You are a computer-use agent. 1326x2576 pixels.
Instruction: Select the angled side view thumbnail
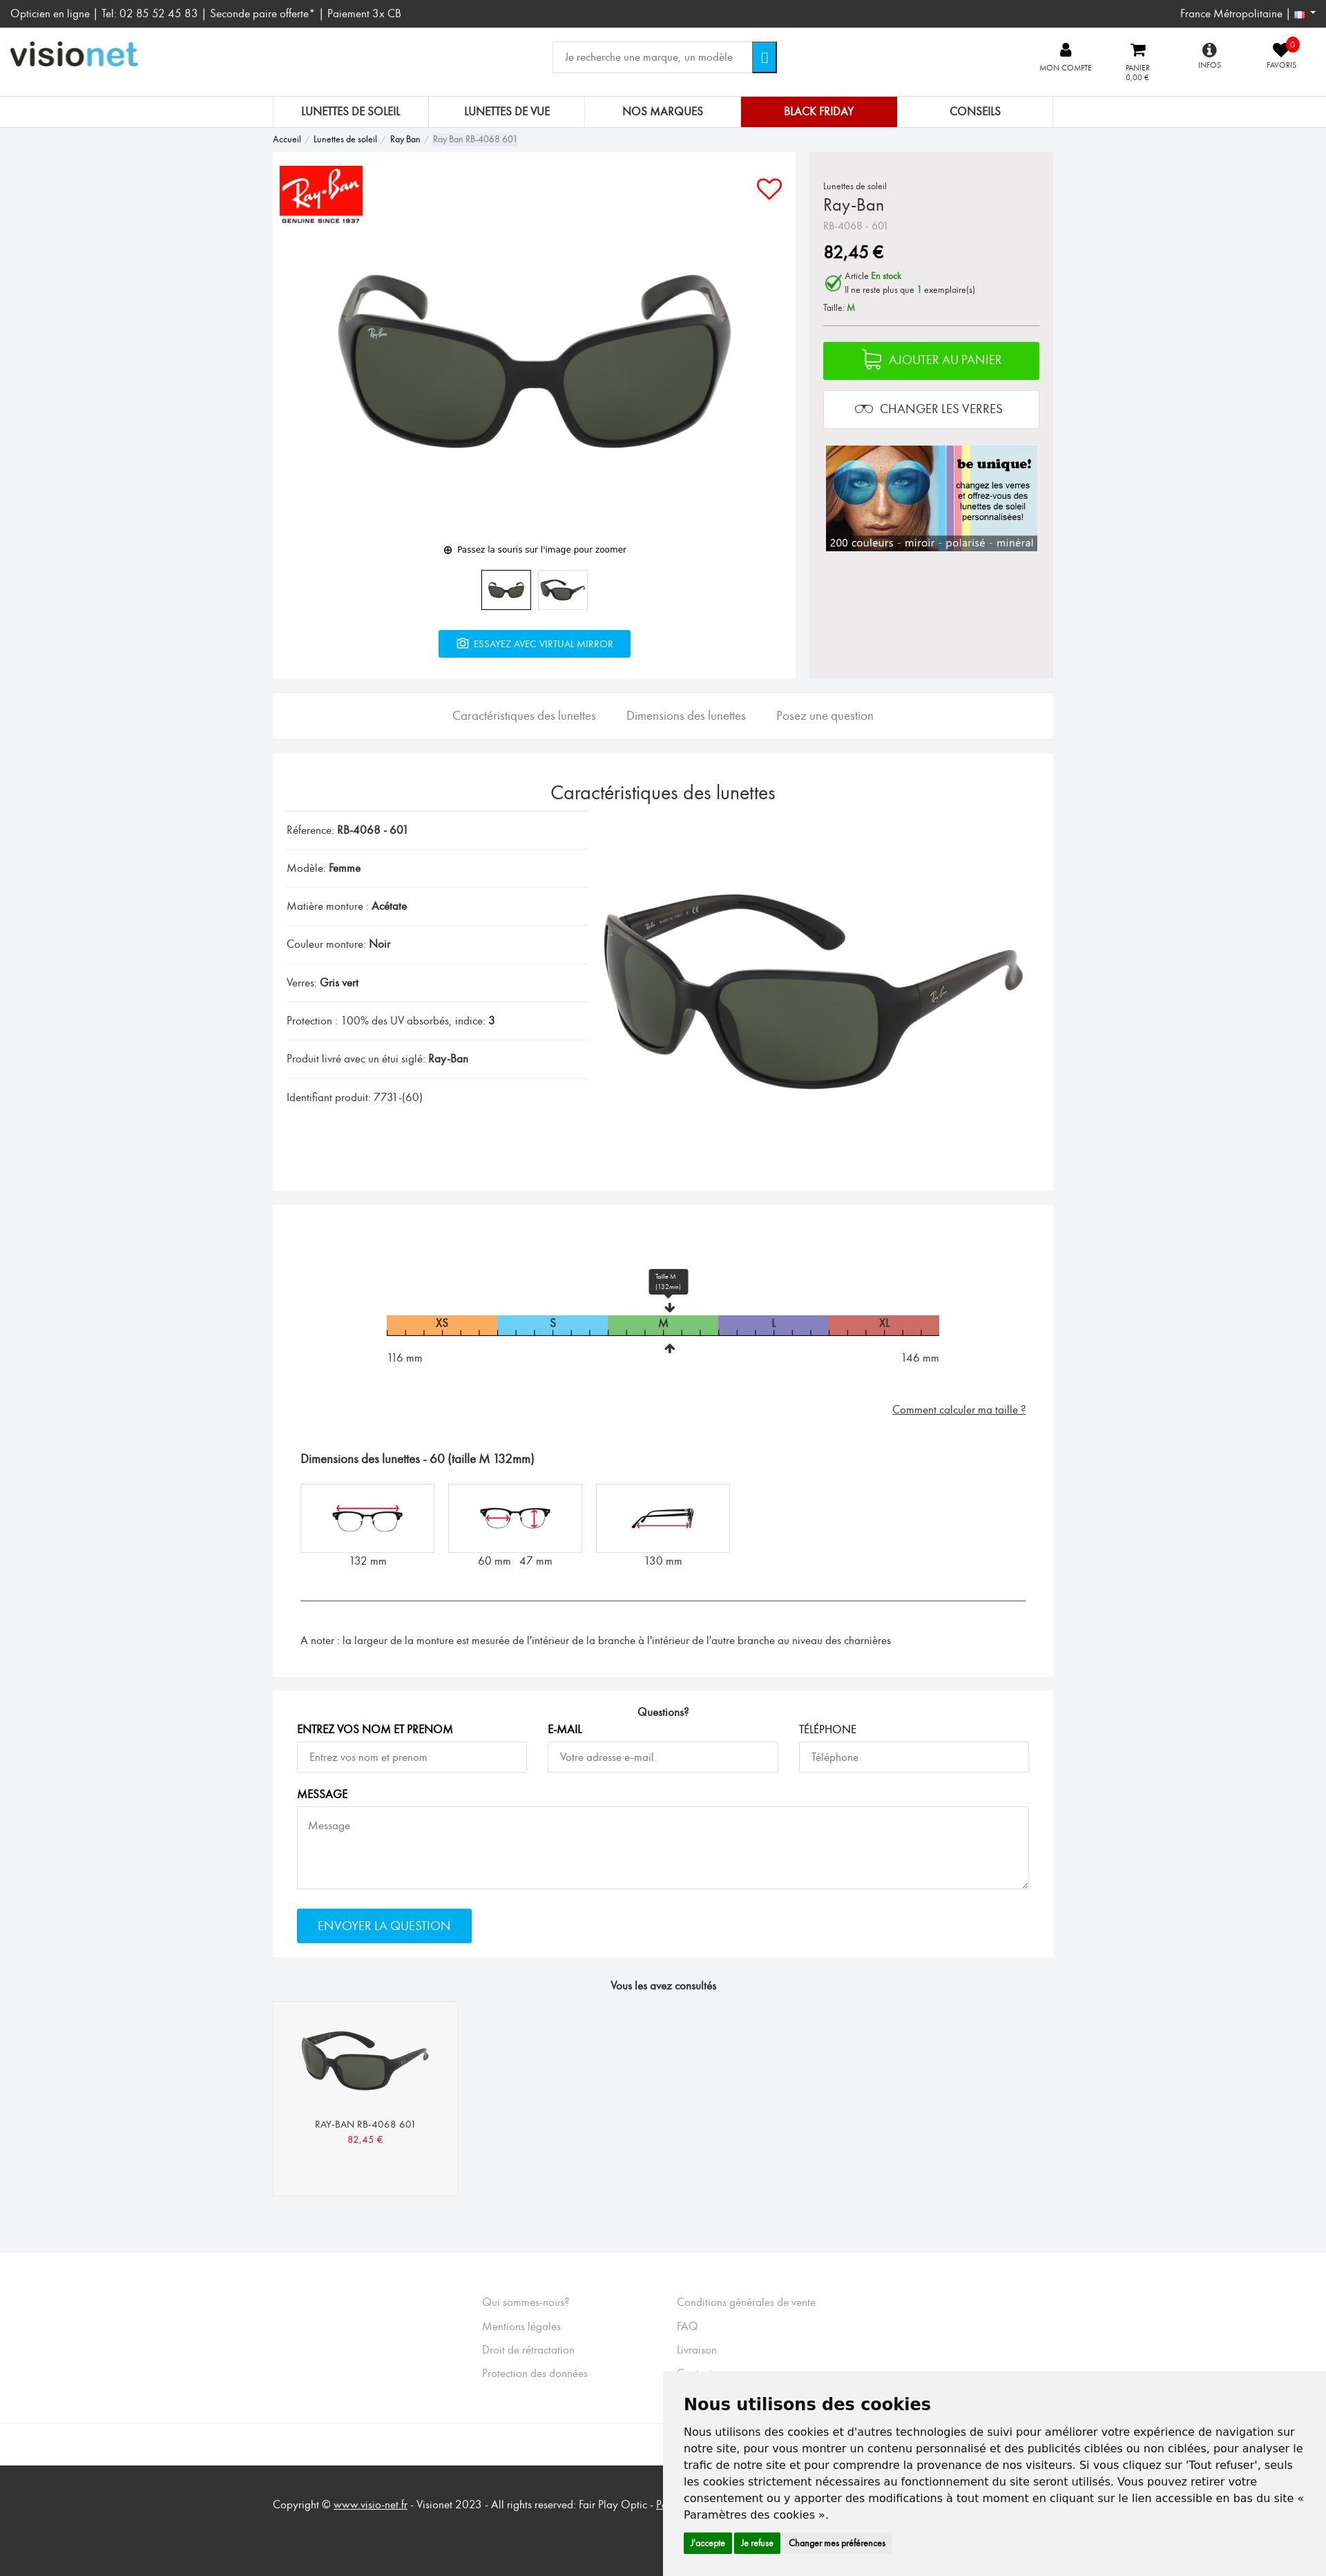563,590
